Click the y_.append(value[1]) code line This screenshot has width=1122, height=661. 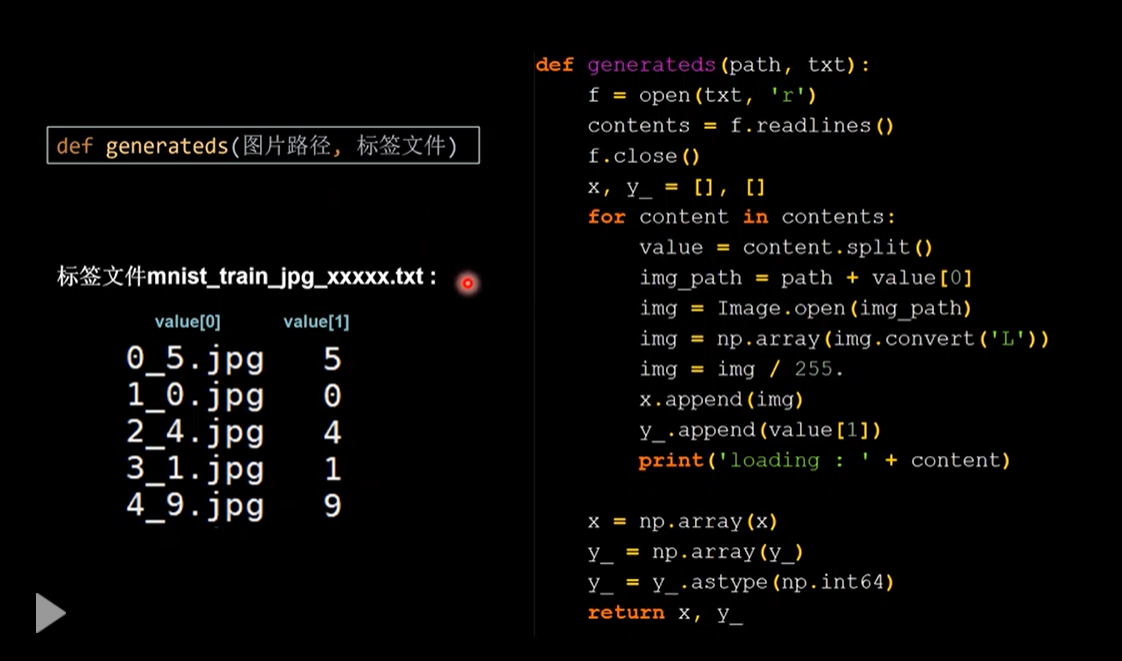762,430
